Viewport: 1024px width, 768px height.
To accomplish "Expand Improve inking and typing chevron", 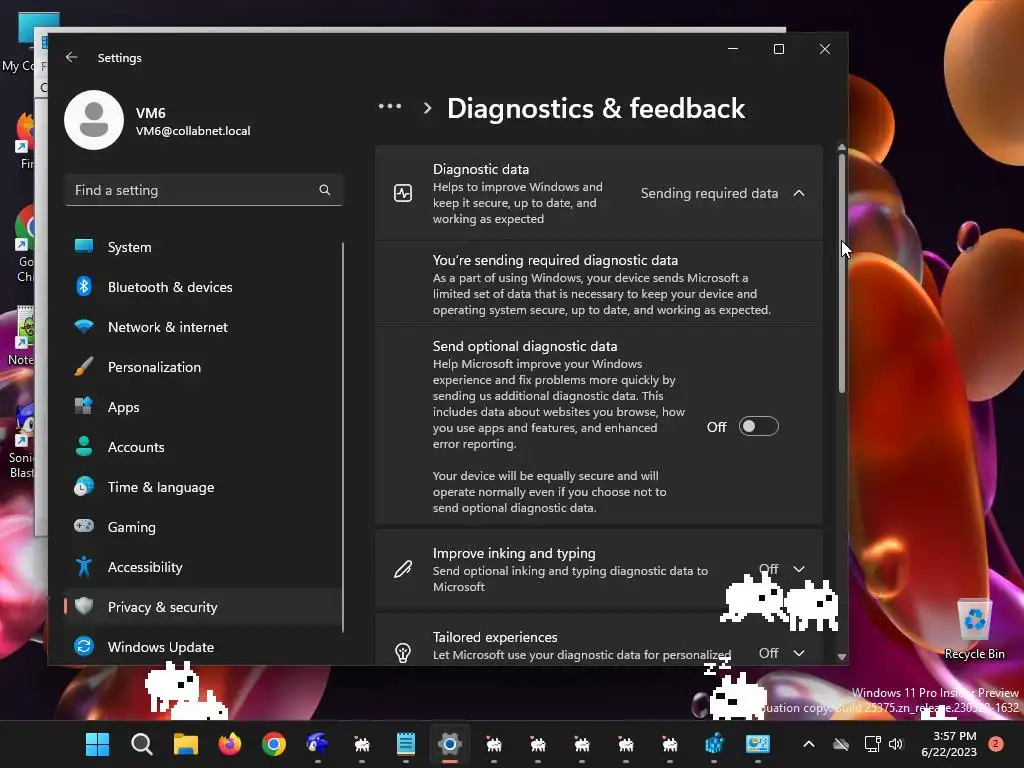I will [x=799, y=569].
